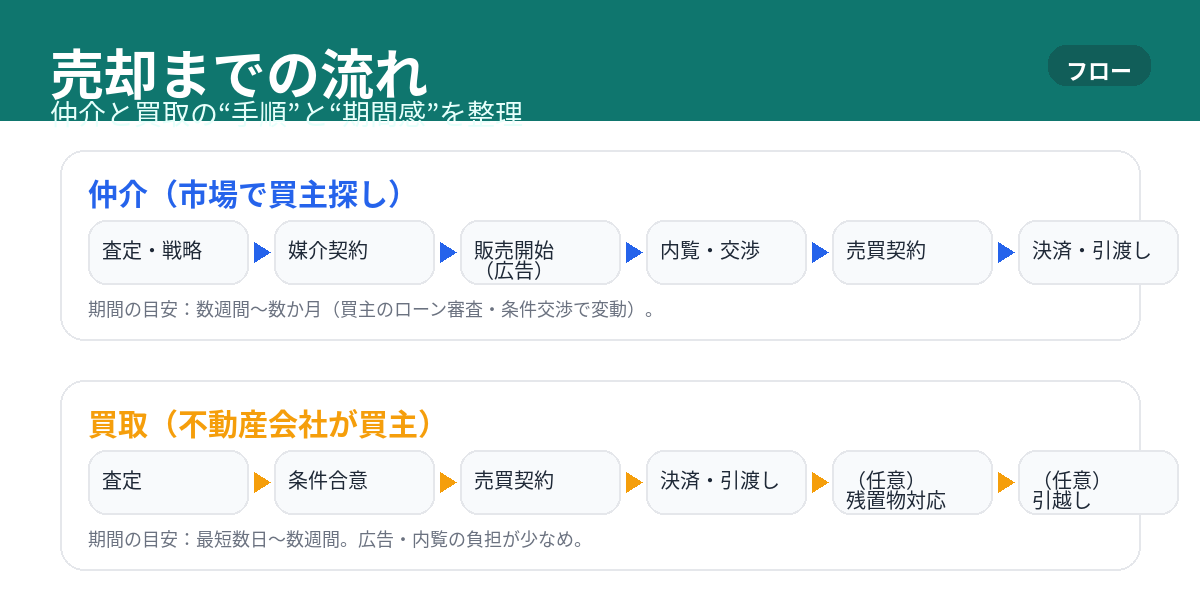Click the 買取（不動産会社が買主） heading
The height and width of the screenshot is (600, 1200).
[261, 424]
